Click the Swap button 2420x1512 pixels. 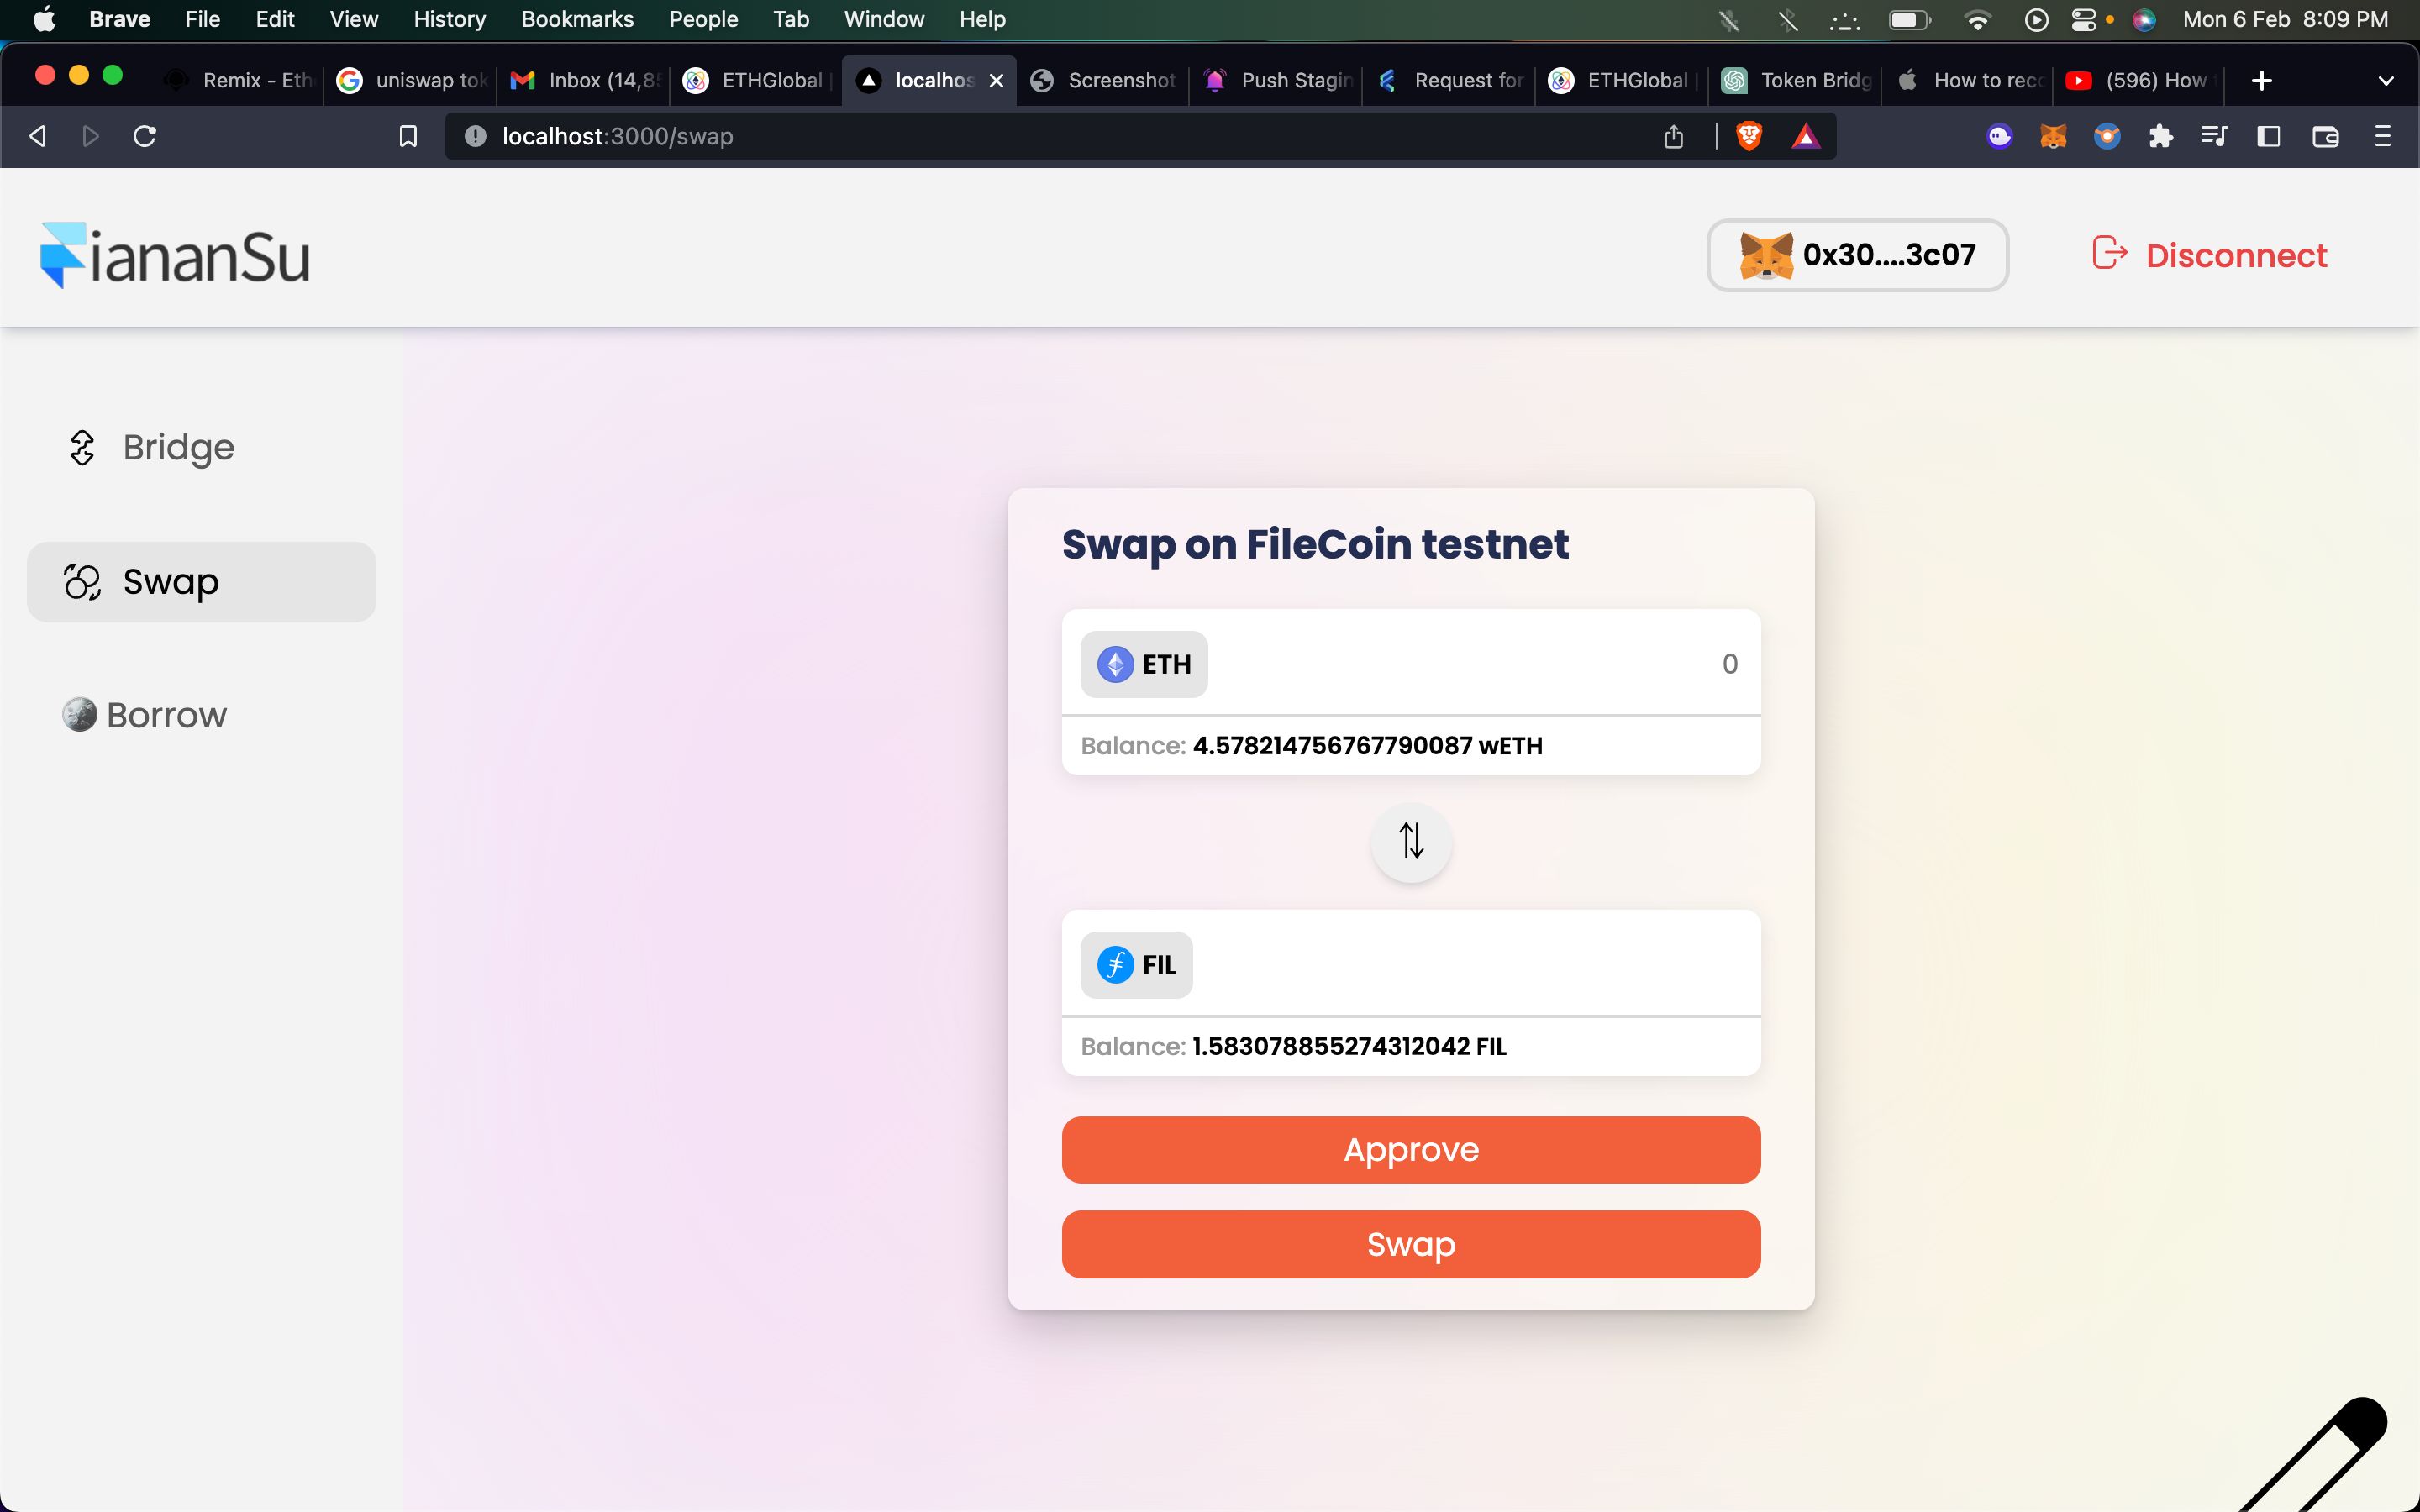(x=1411, y=1244)
